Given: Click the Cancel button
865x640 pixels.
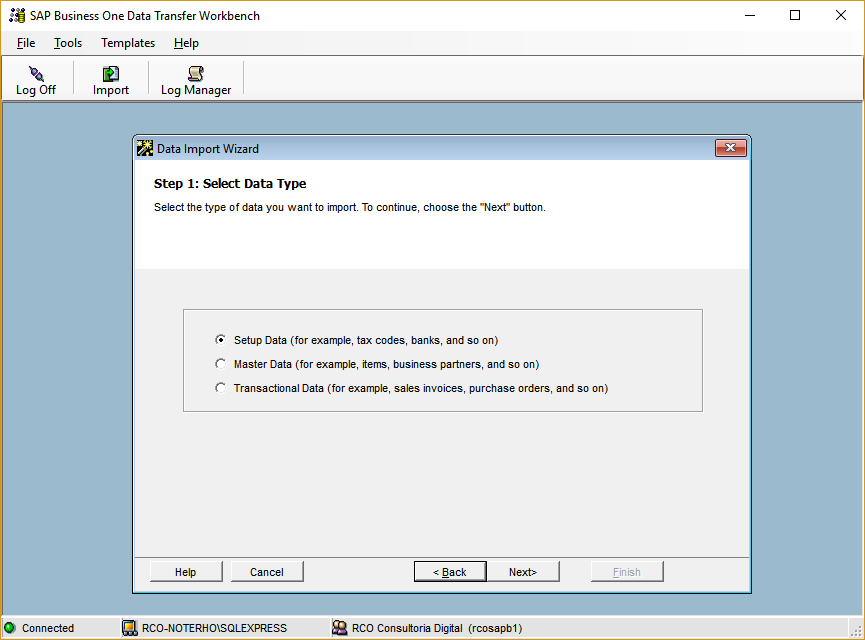Looking at the screenshot, I should [267, 572].
